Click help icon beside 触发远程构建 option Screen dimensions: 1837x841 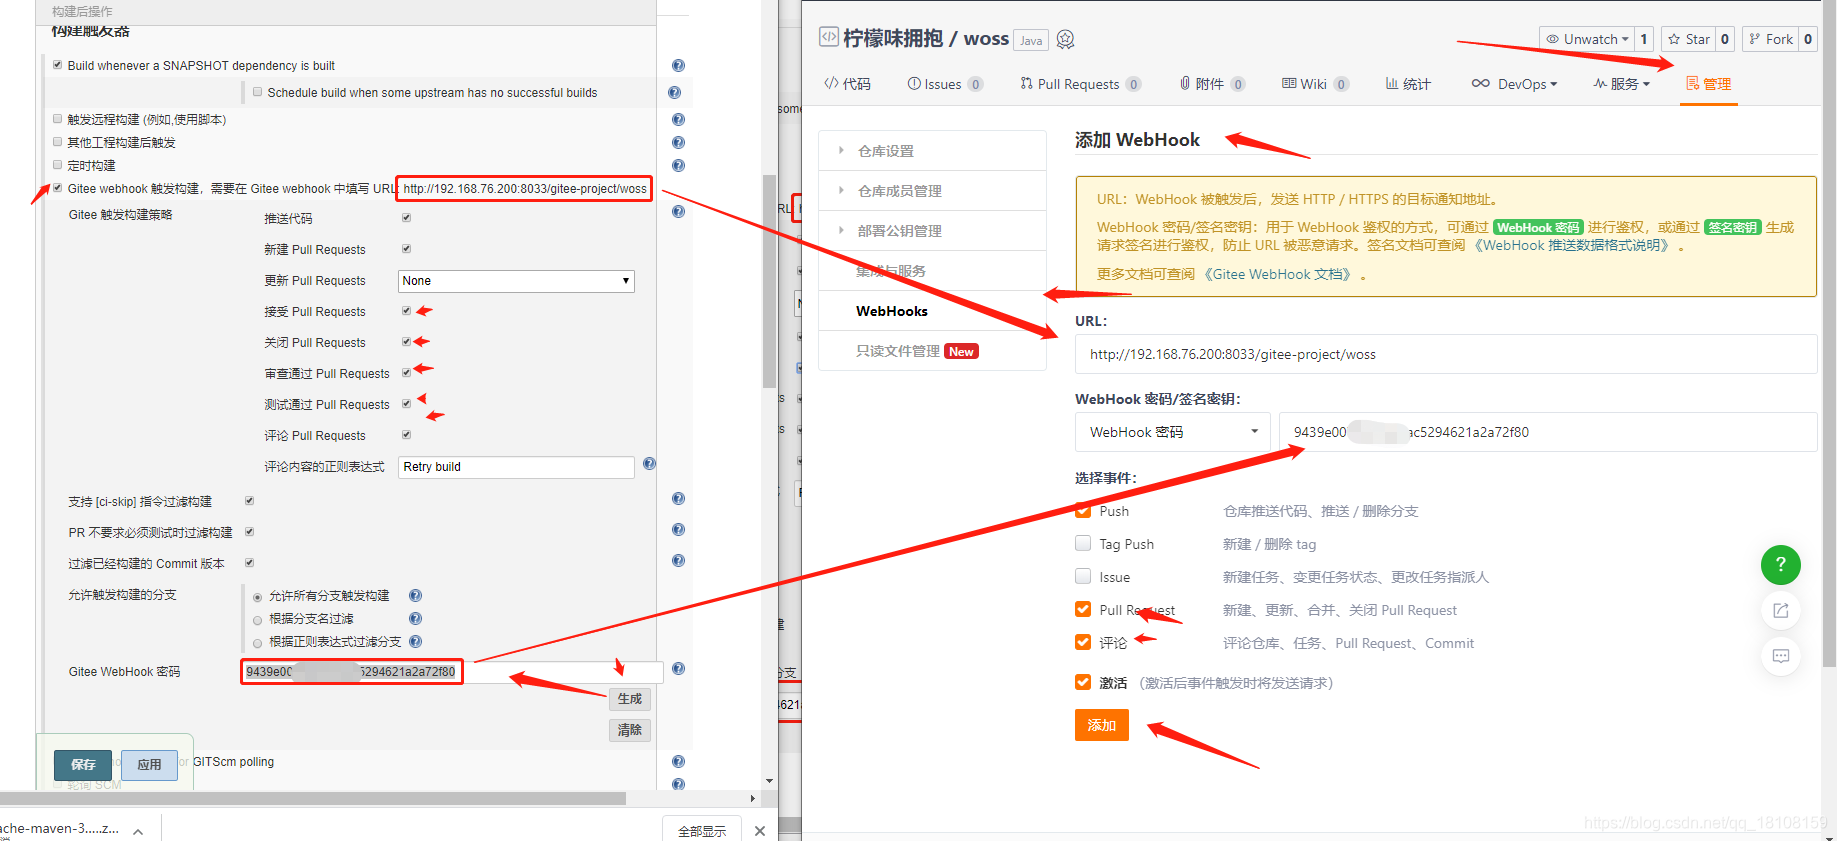678,120
